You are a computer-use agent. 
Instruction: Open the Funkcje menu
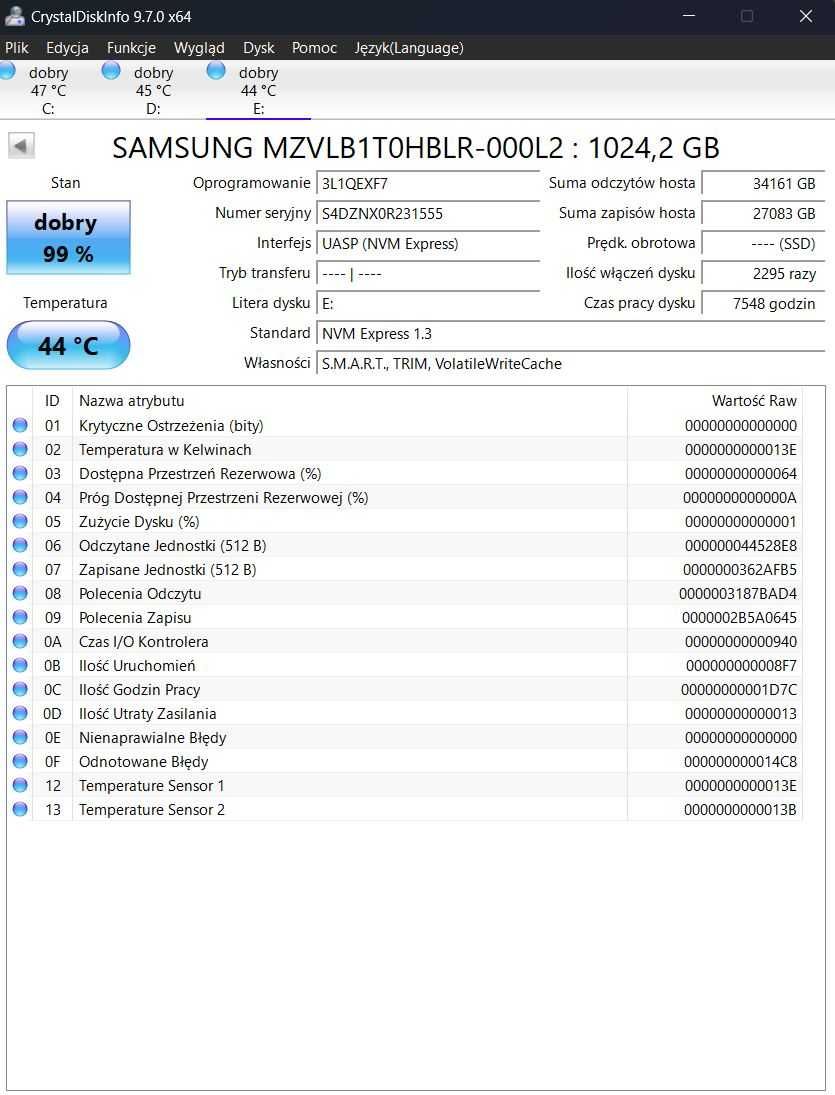click(131, 47)
